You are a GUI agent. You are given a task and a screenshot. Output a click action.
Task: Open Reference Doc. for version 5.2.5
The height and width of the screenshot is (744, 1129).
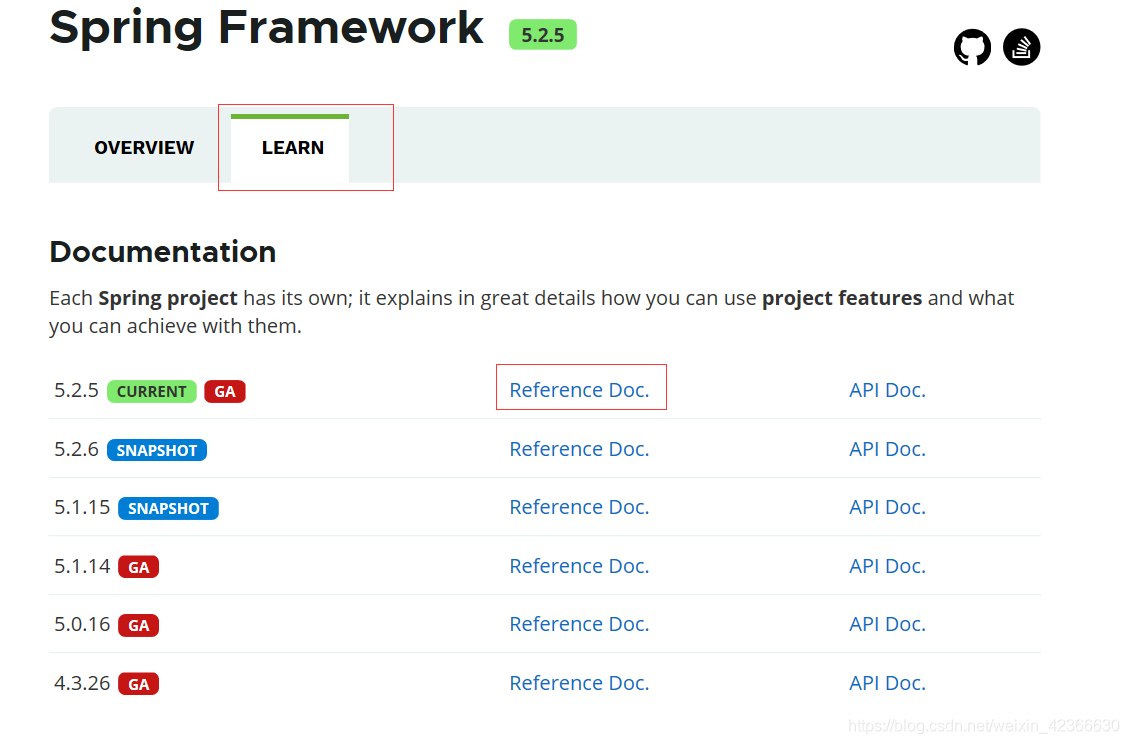pyautogui.click(x=580, y=390)
